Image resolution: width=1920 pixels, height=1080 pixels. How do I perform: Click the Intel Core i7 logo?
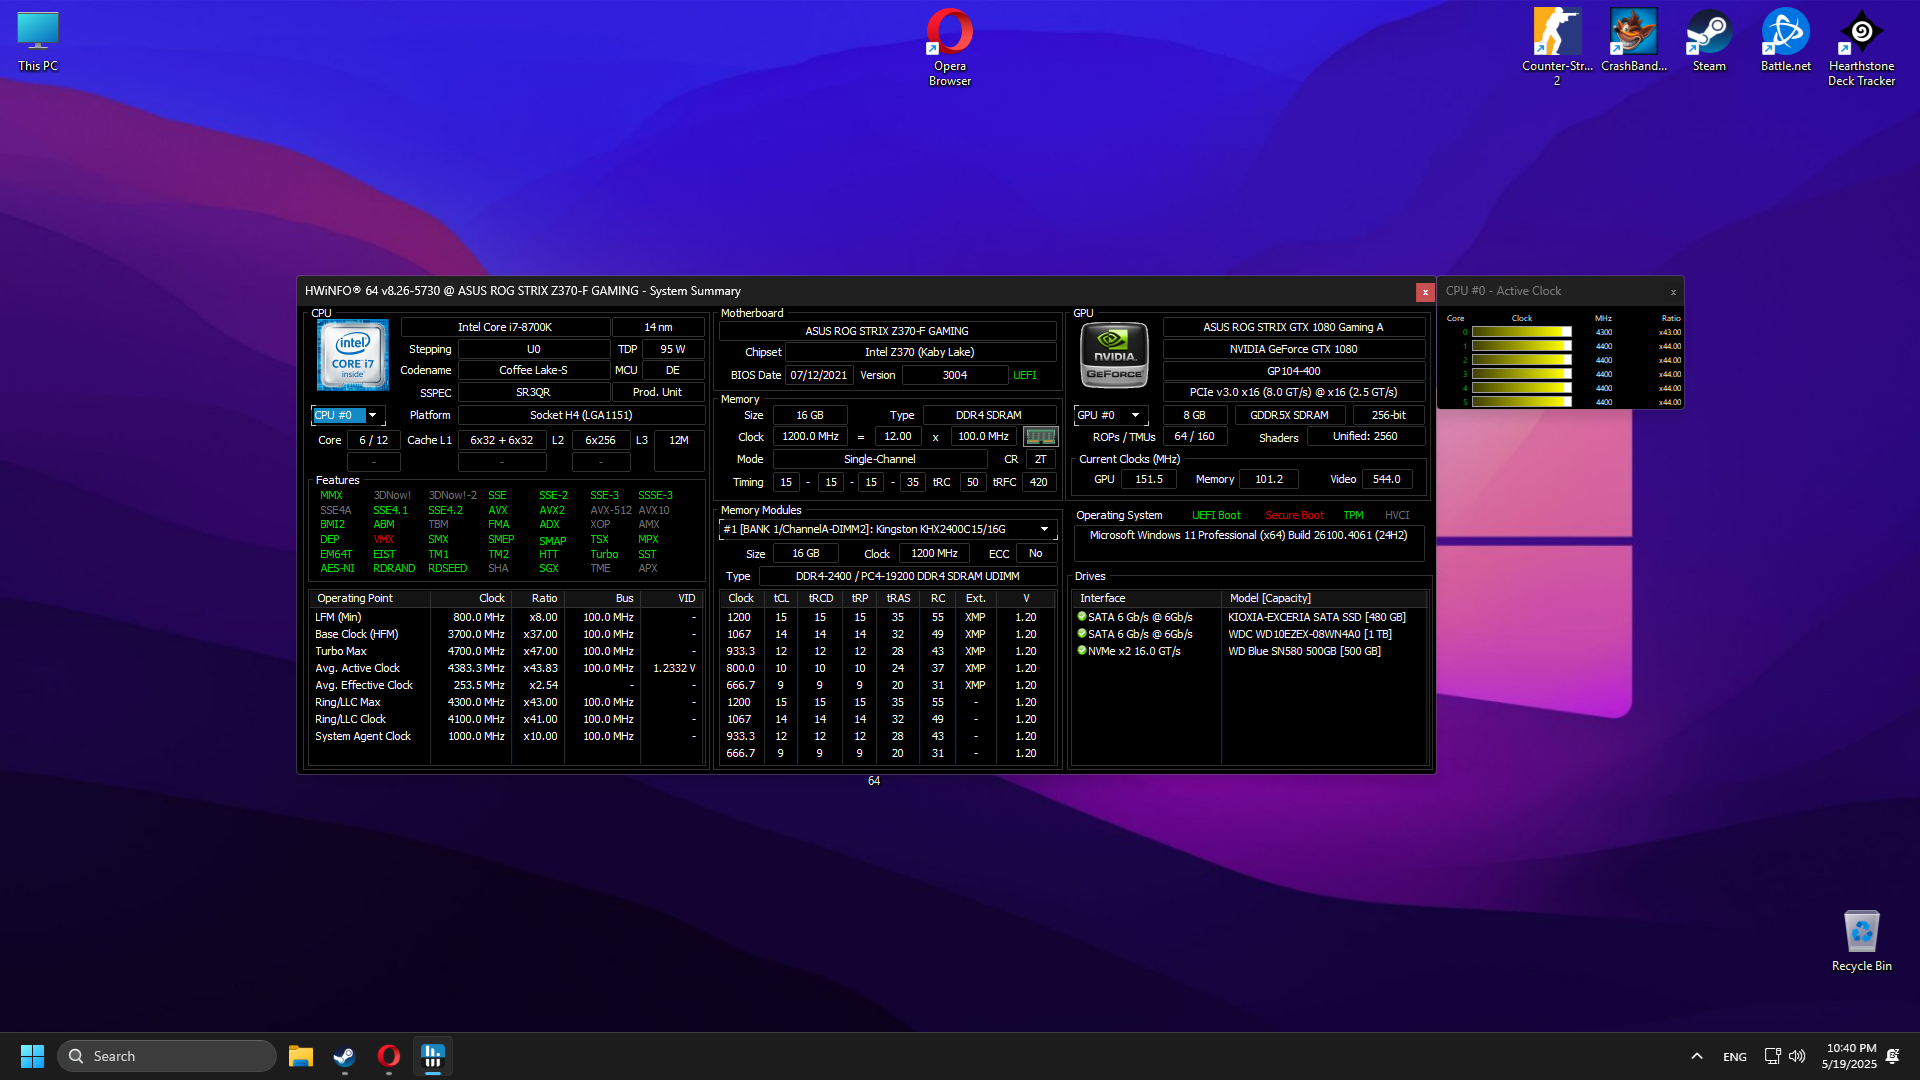[x=352, y=355]
